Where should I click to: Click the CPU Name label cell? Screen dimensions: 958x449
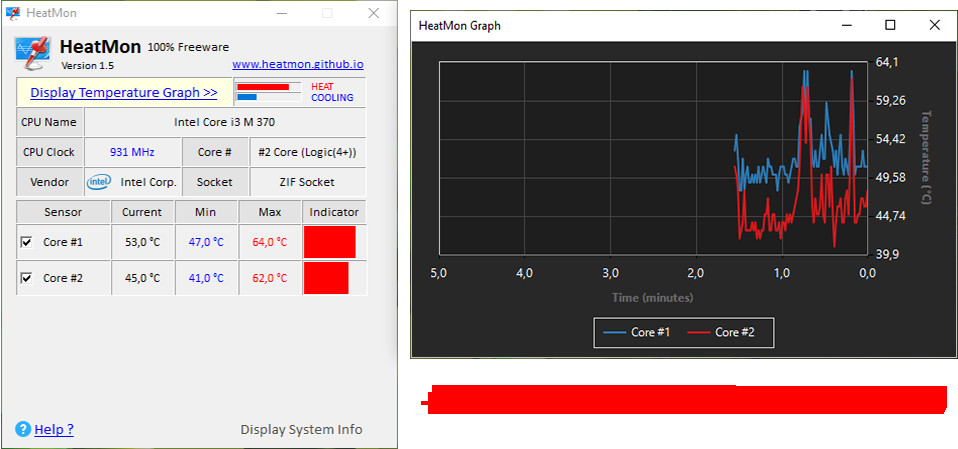coord(49,122)
